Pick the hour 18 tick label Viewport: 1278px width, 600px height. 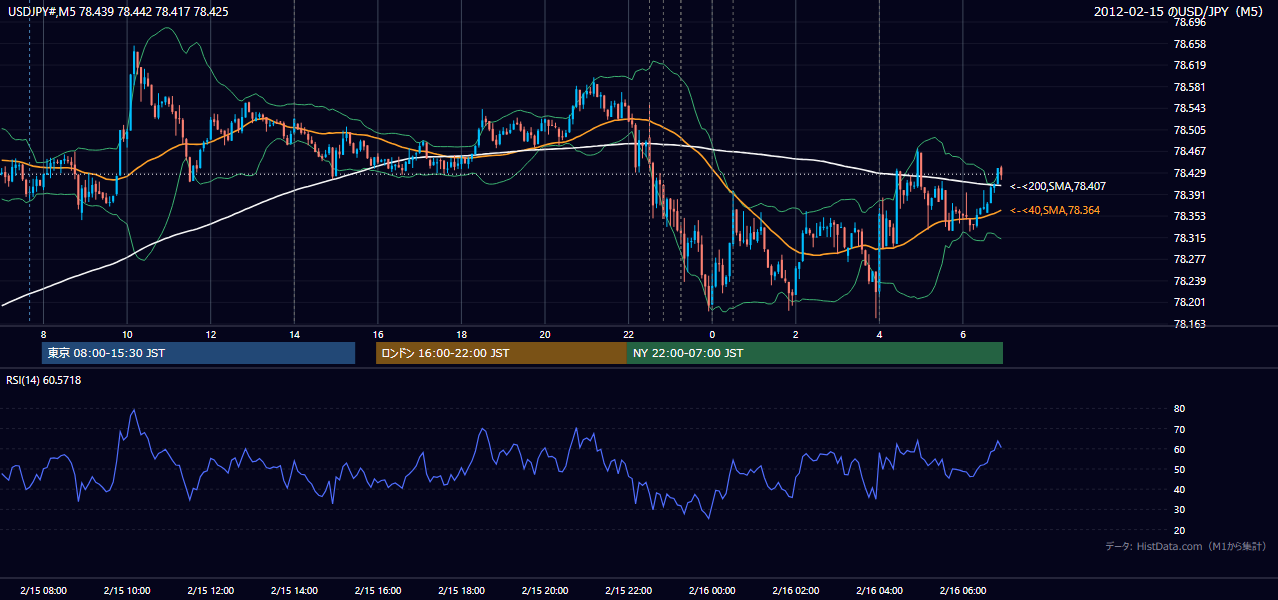click(x=461, y=334)
